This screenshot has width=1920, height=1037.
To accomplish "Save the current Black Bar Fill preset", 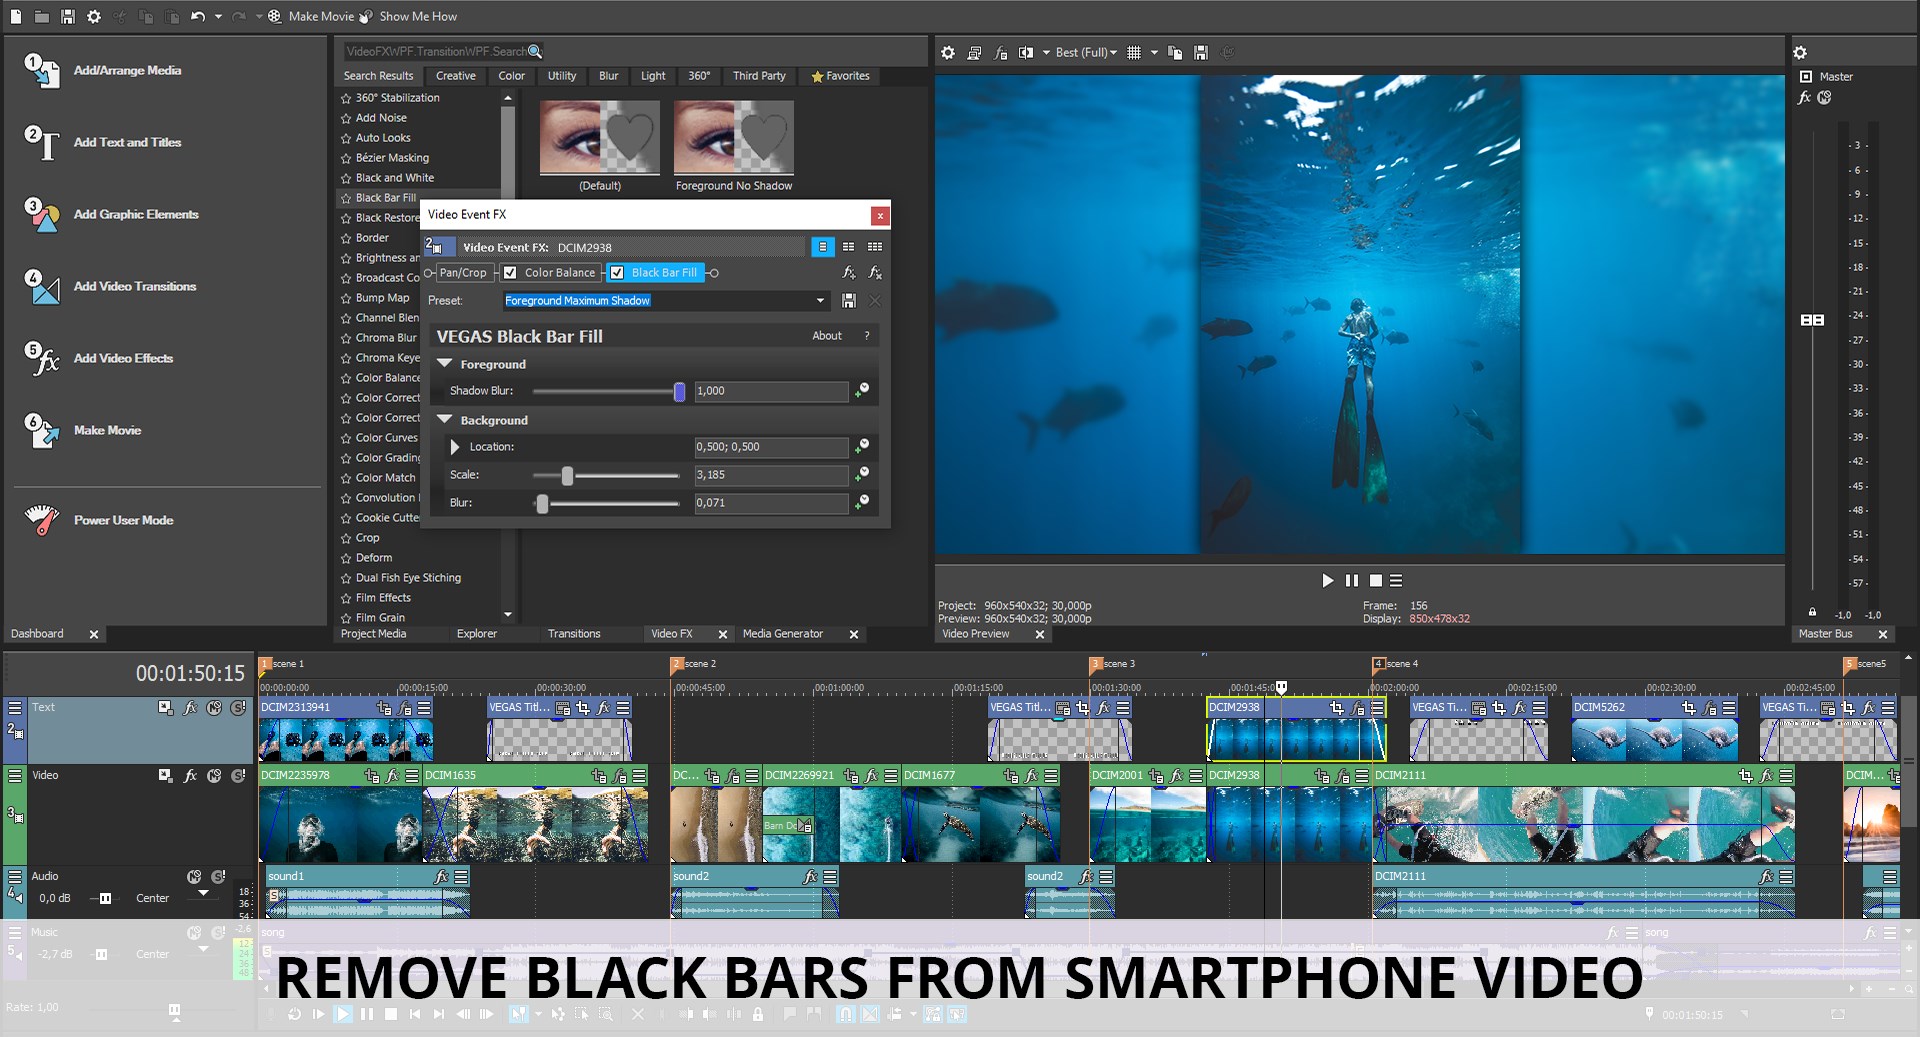I will point(849,300).
